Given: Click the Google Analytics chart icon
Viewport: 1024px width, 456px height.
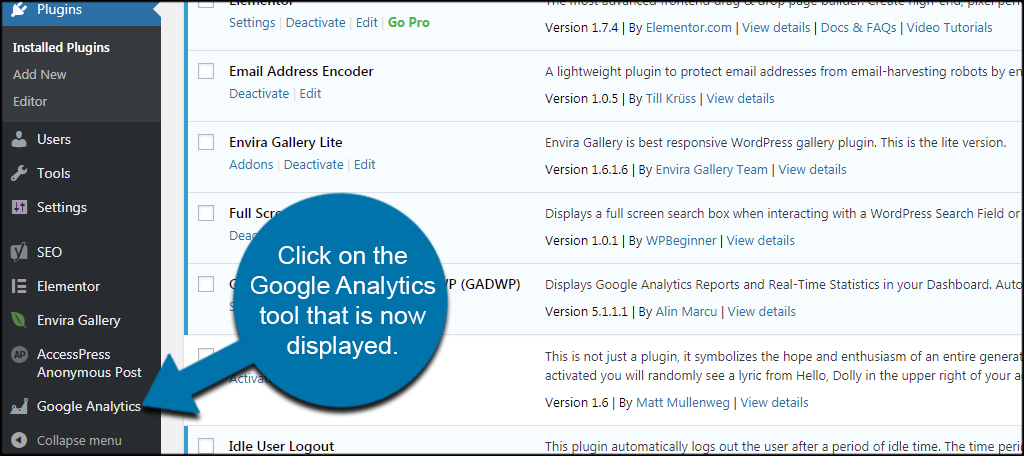Looking at the screenshot, I should click(18, 407).
